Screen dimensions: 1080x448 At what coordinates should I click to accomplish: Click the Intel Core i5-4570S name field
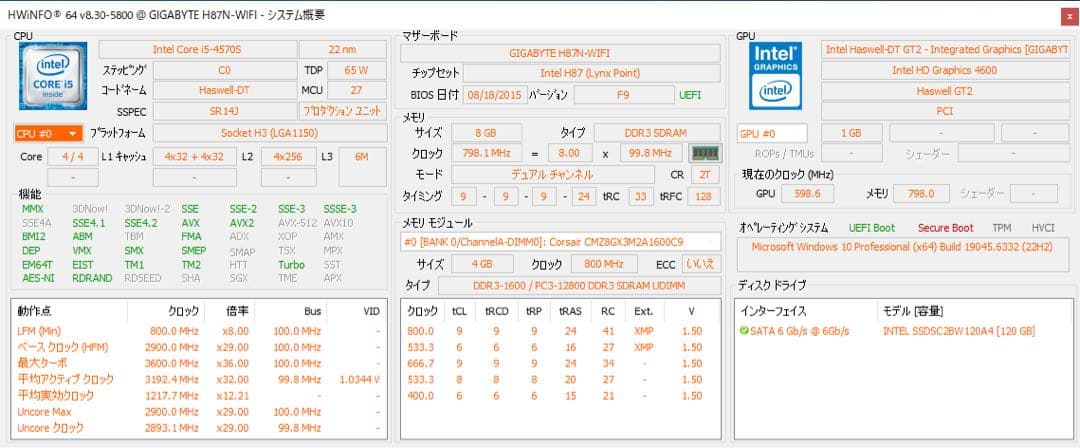click(198, 50)
